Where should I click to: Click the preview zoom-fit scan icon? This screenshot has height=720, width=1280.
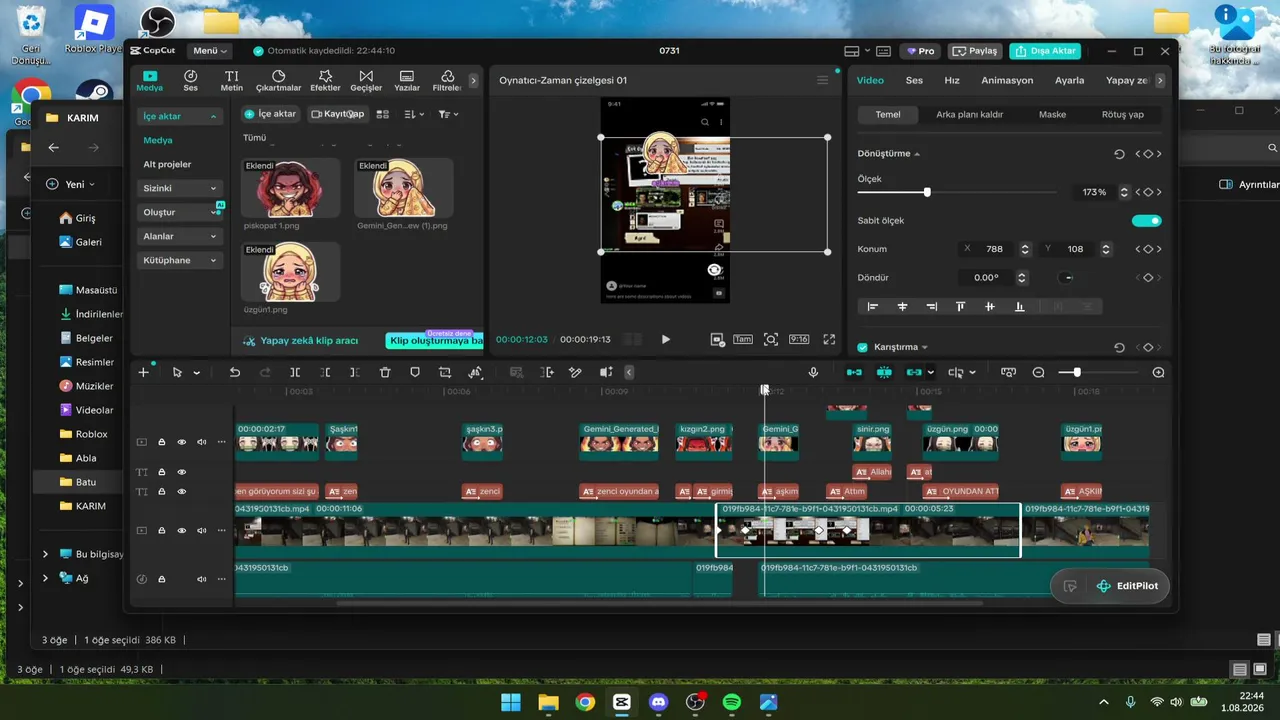pyautogui.click(x=771, y=339)
